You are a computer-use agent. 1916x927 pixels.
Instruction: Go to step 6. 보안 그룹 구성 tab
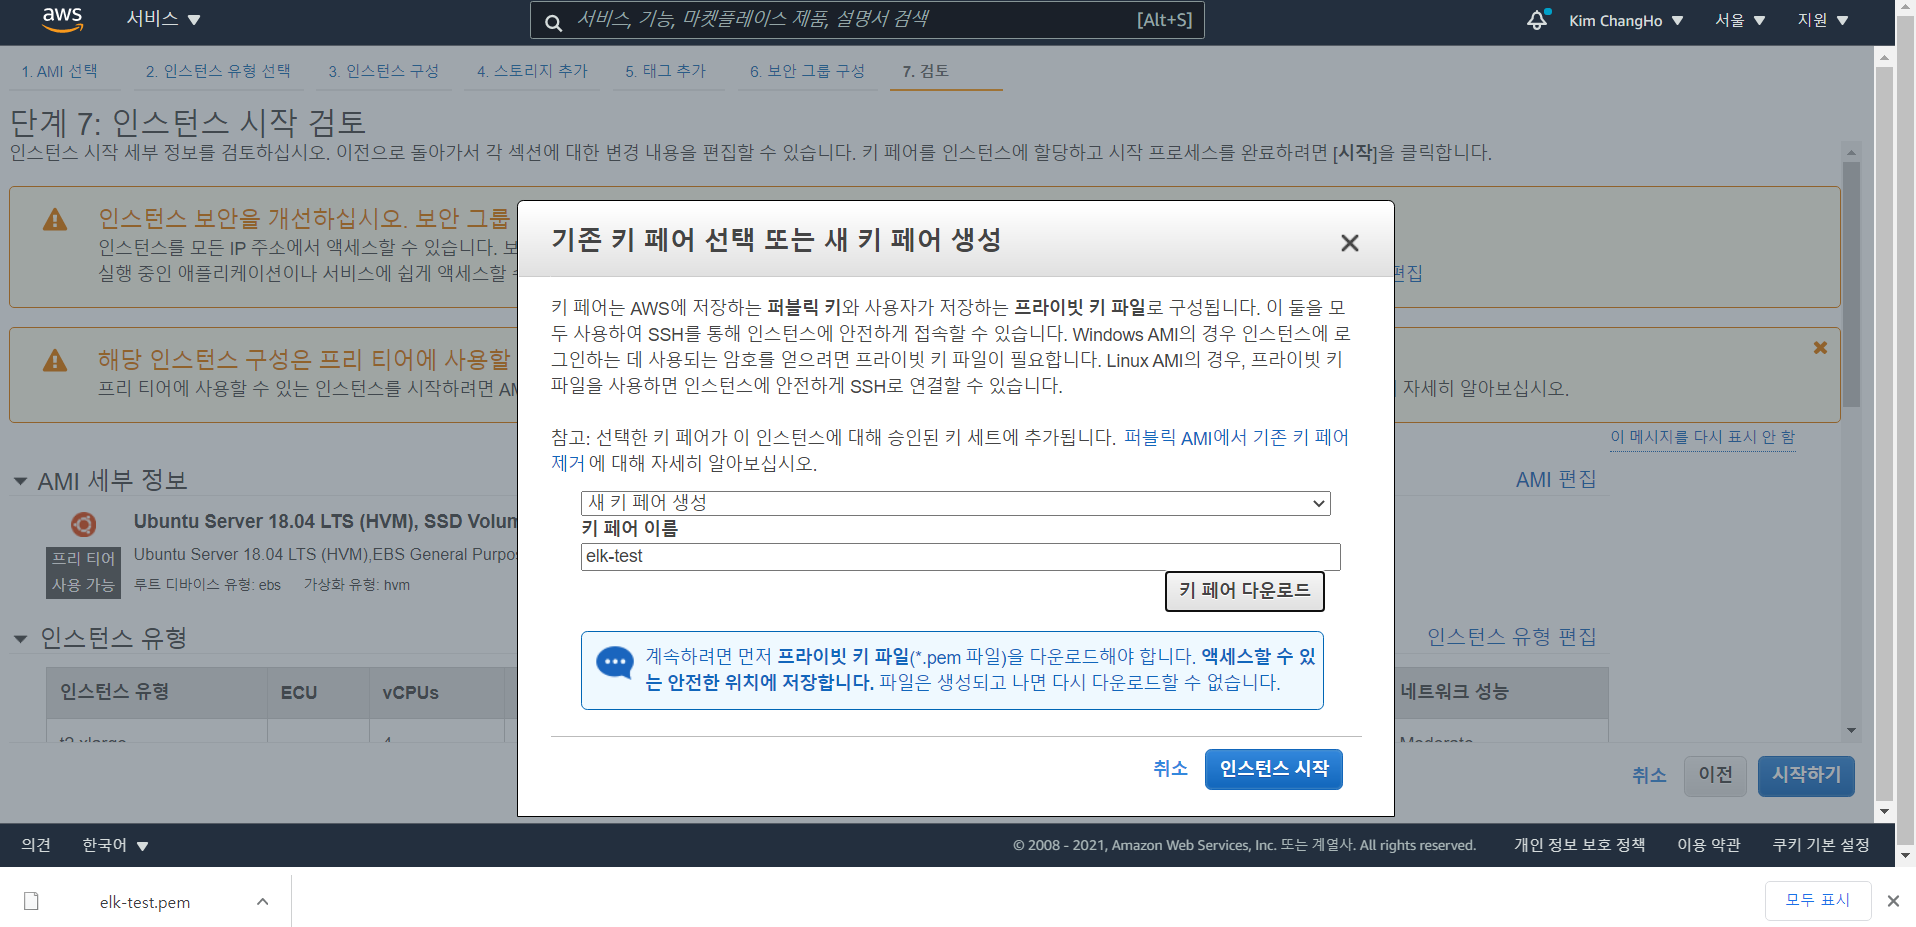pos(807,71)
